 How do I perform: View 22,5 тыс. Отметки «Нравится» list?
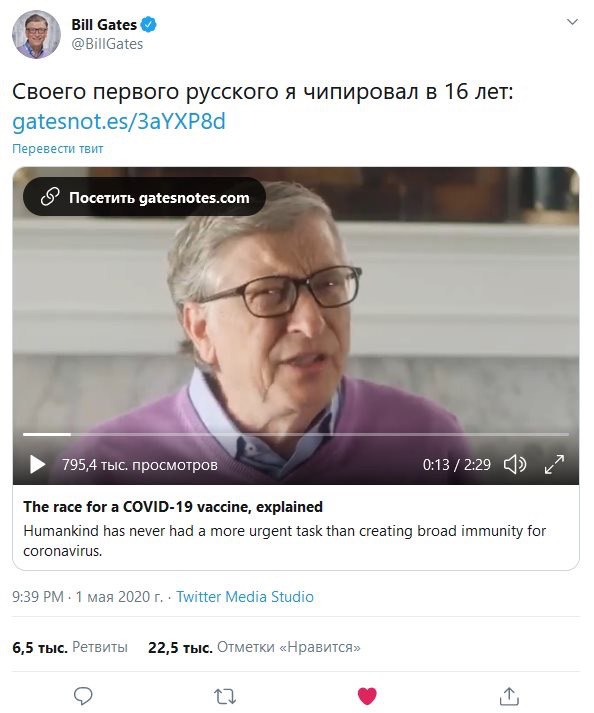pos(254,647)
